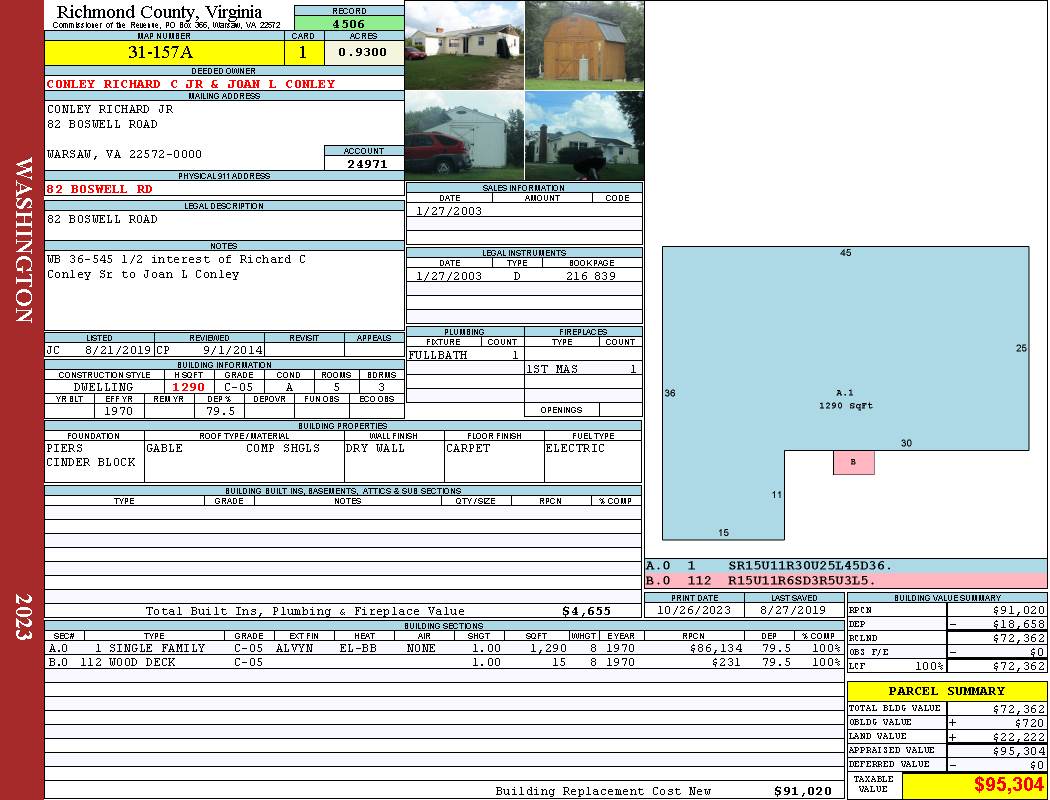The image size is (1050, 800).
Task: Select the A.0 sketch code row
Action: (x=845, y=566)
